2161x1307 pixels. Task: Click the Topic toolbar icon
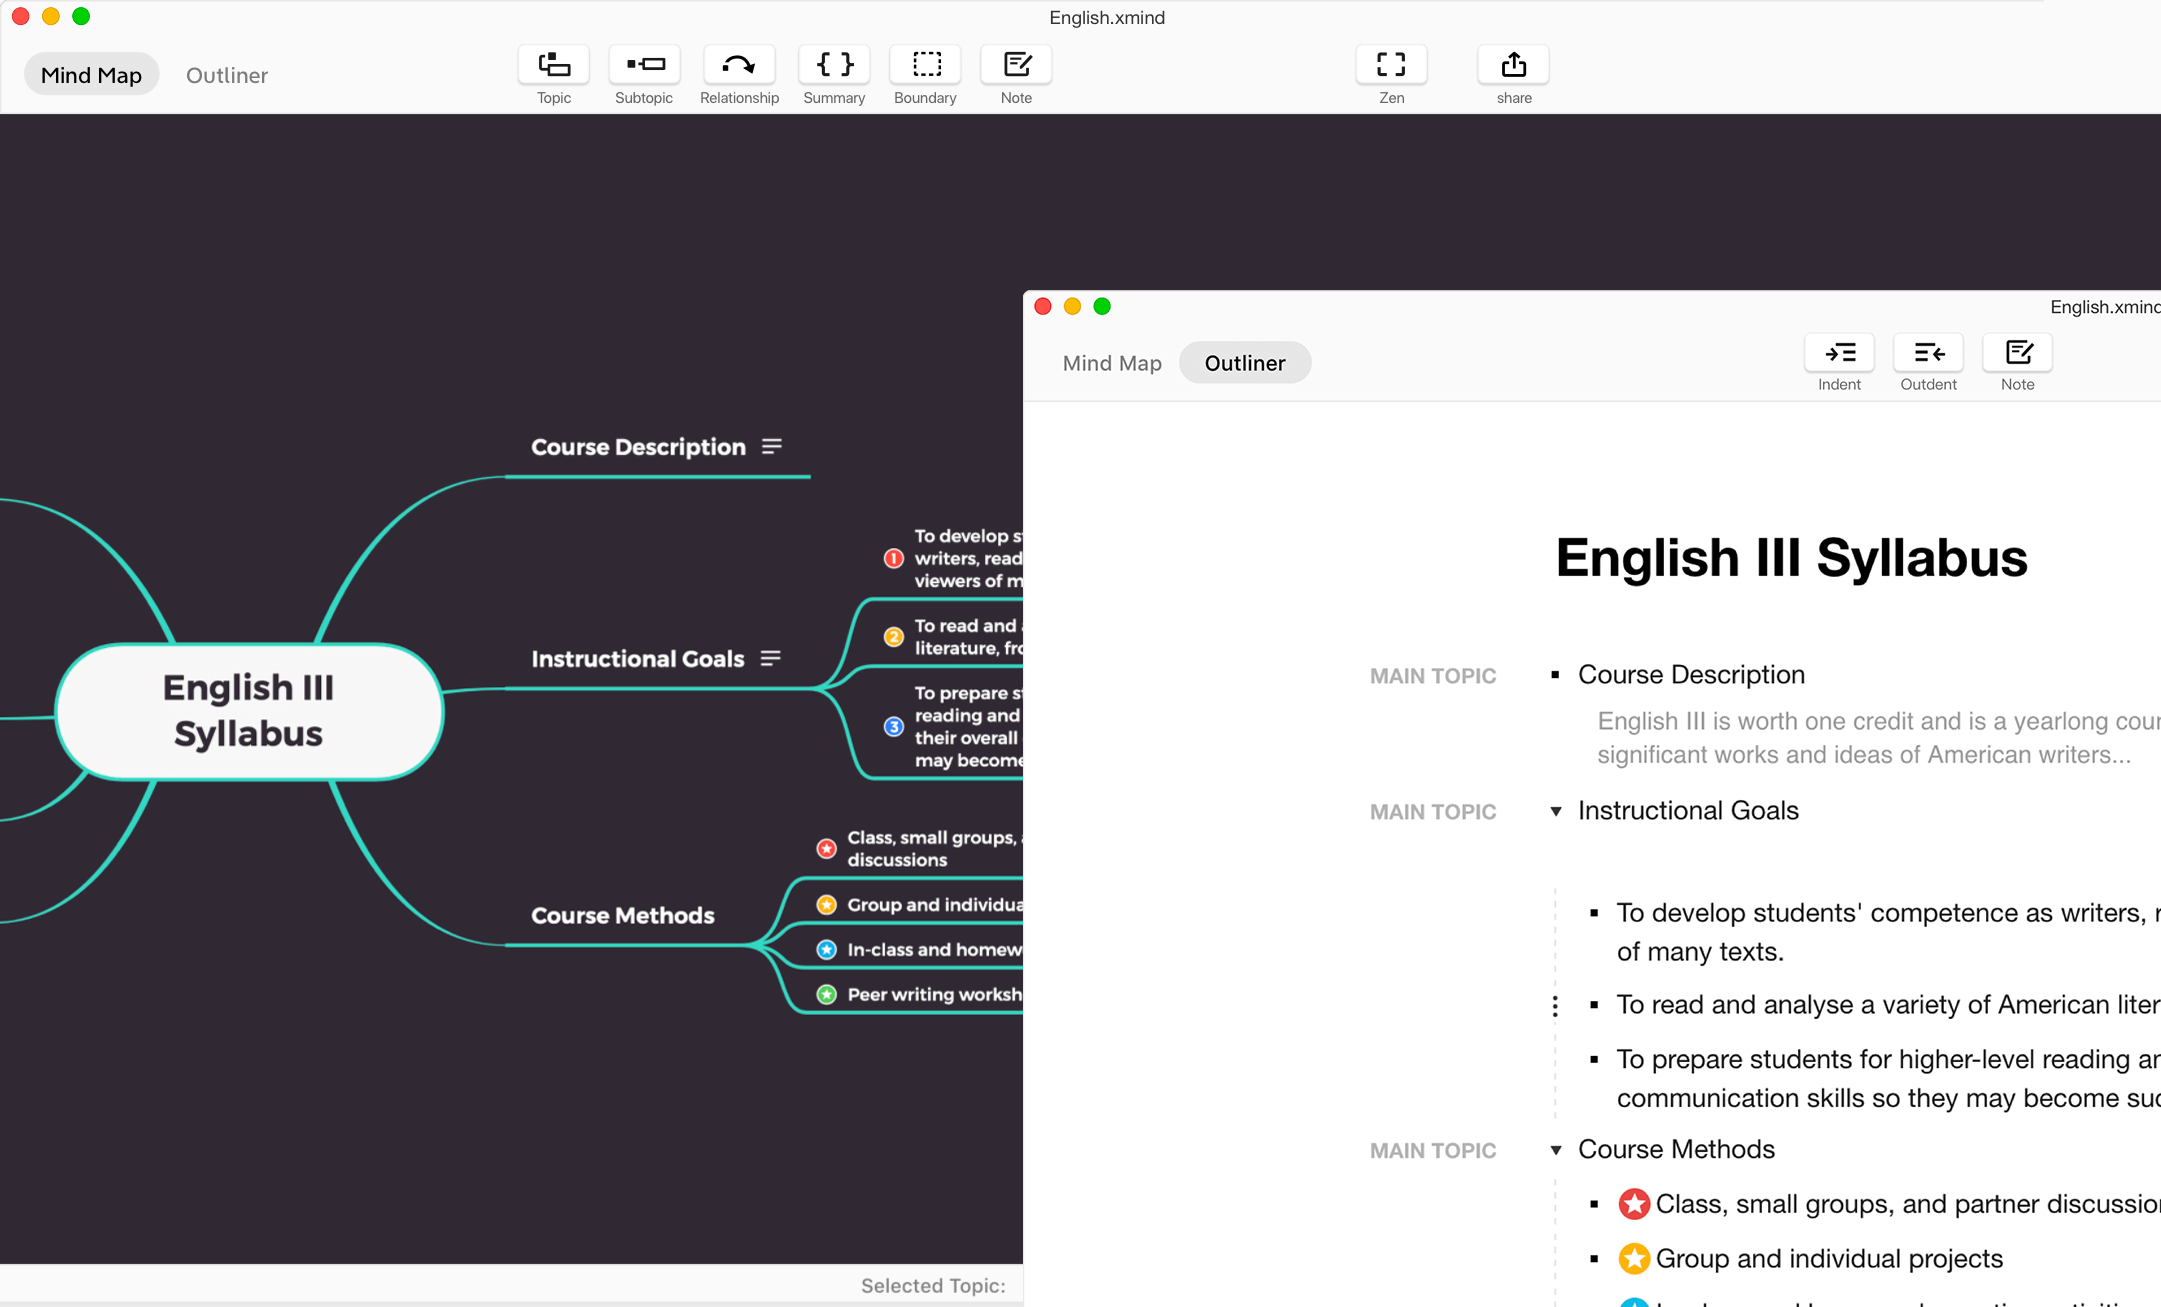click(x=554, y=66)
